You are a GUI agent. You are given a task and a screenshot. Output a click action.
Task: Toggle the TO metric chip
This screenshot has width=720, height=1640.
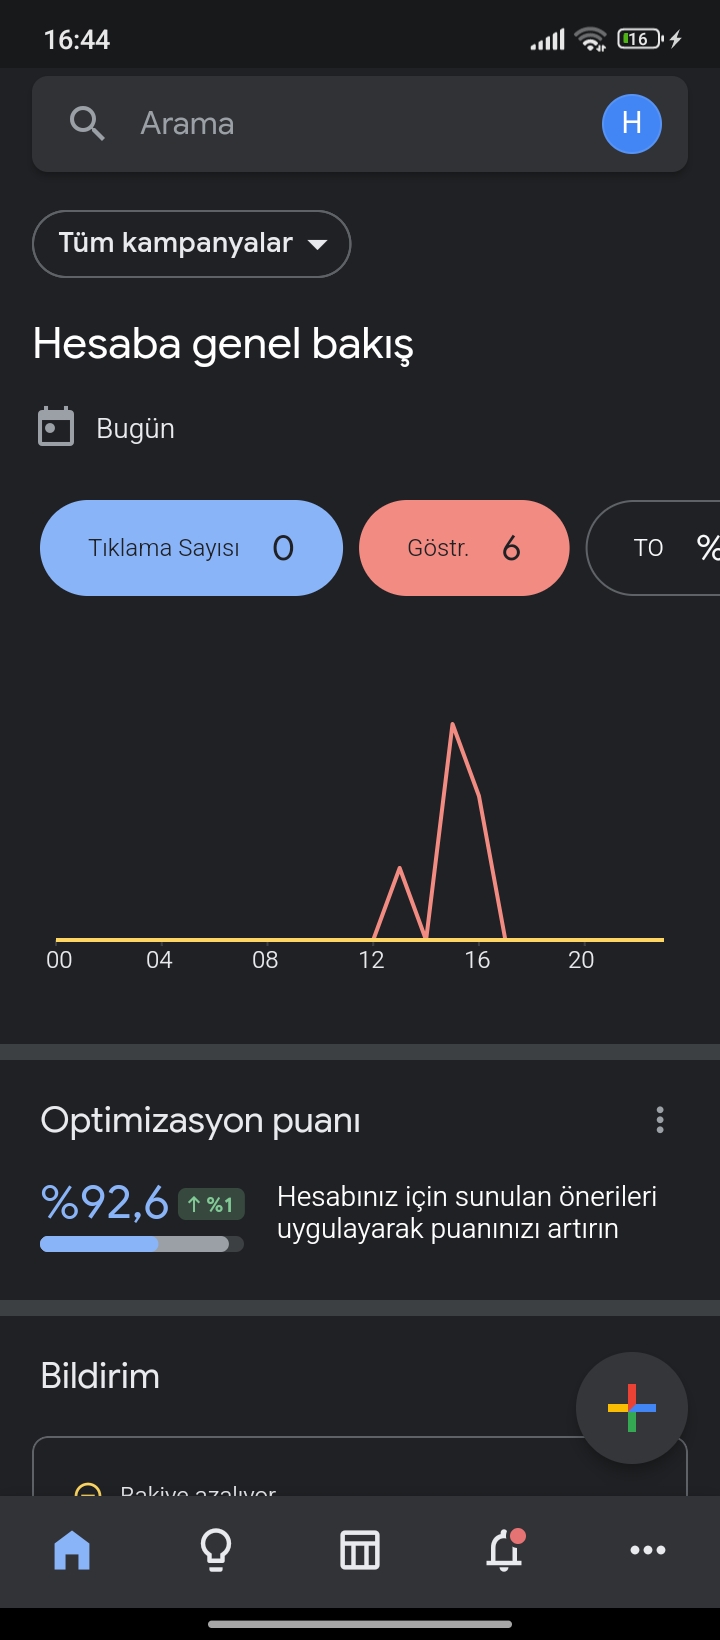tap(653, 548)
